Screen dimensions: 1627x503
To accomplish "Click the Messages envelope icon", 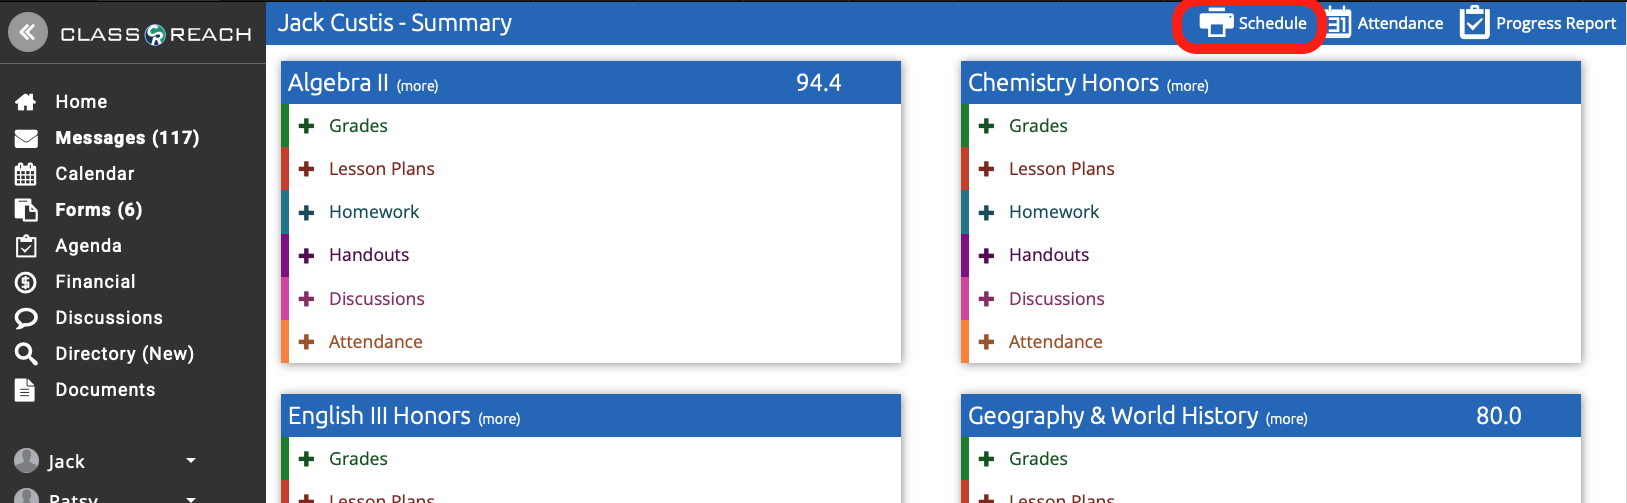I will tap(26, 138).
